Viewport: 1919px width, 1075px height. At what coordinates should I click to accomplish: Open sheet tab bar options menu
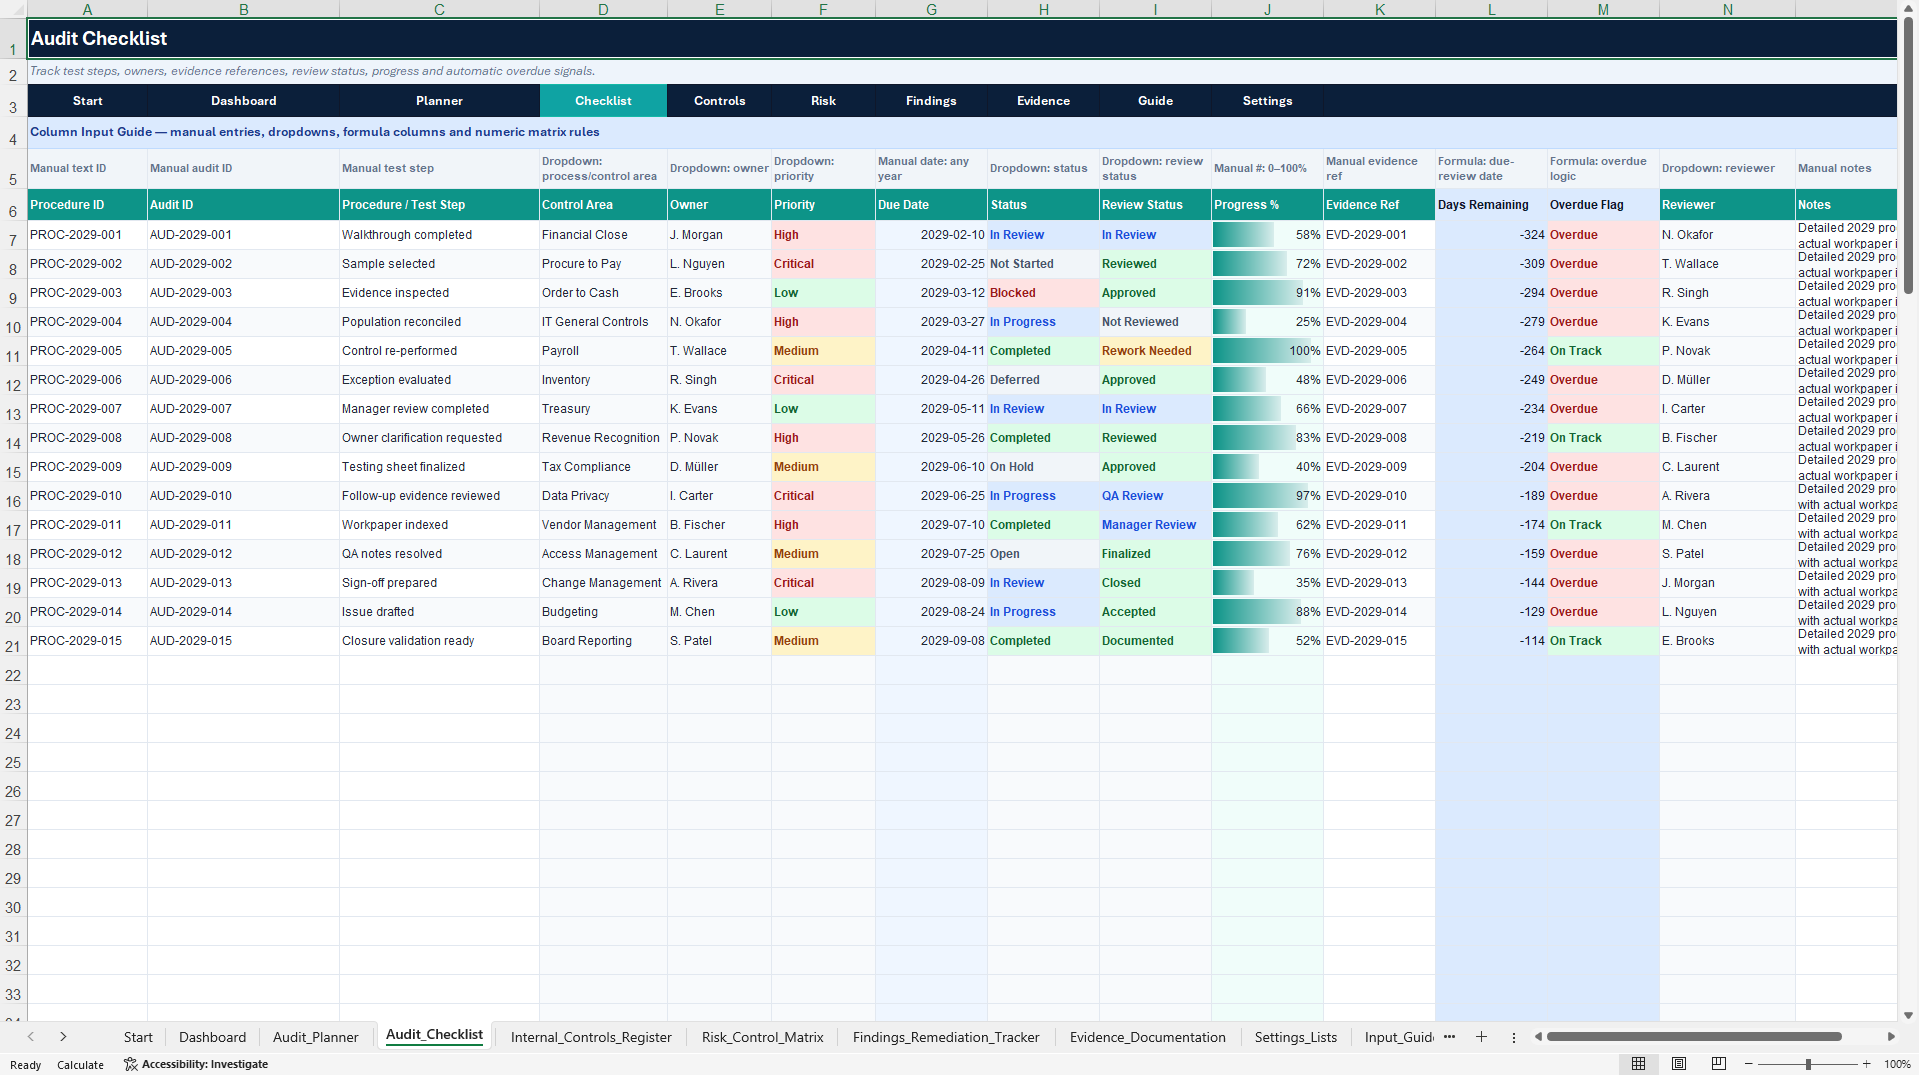[1514, 1037]
